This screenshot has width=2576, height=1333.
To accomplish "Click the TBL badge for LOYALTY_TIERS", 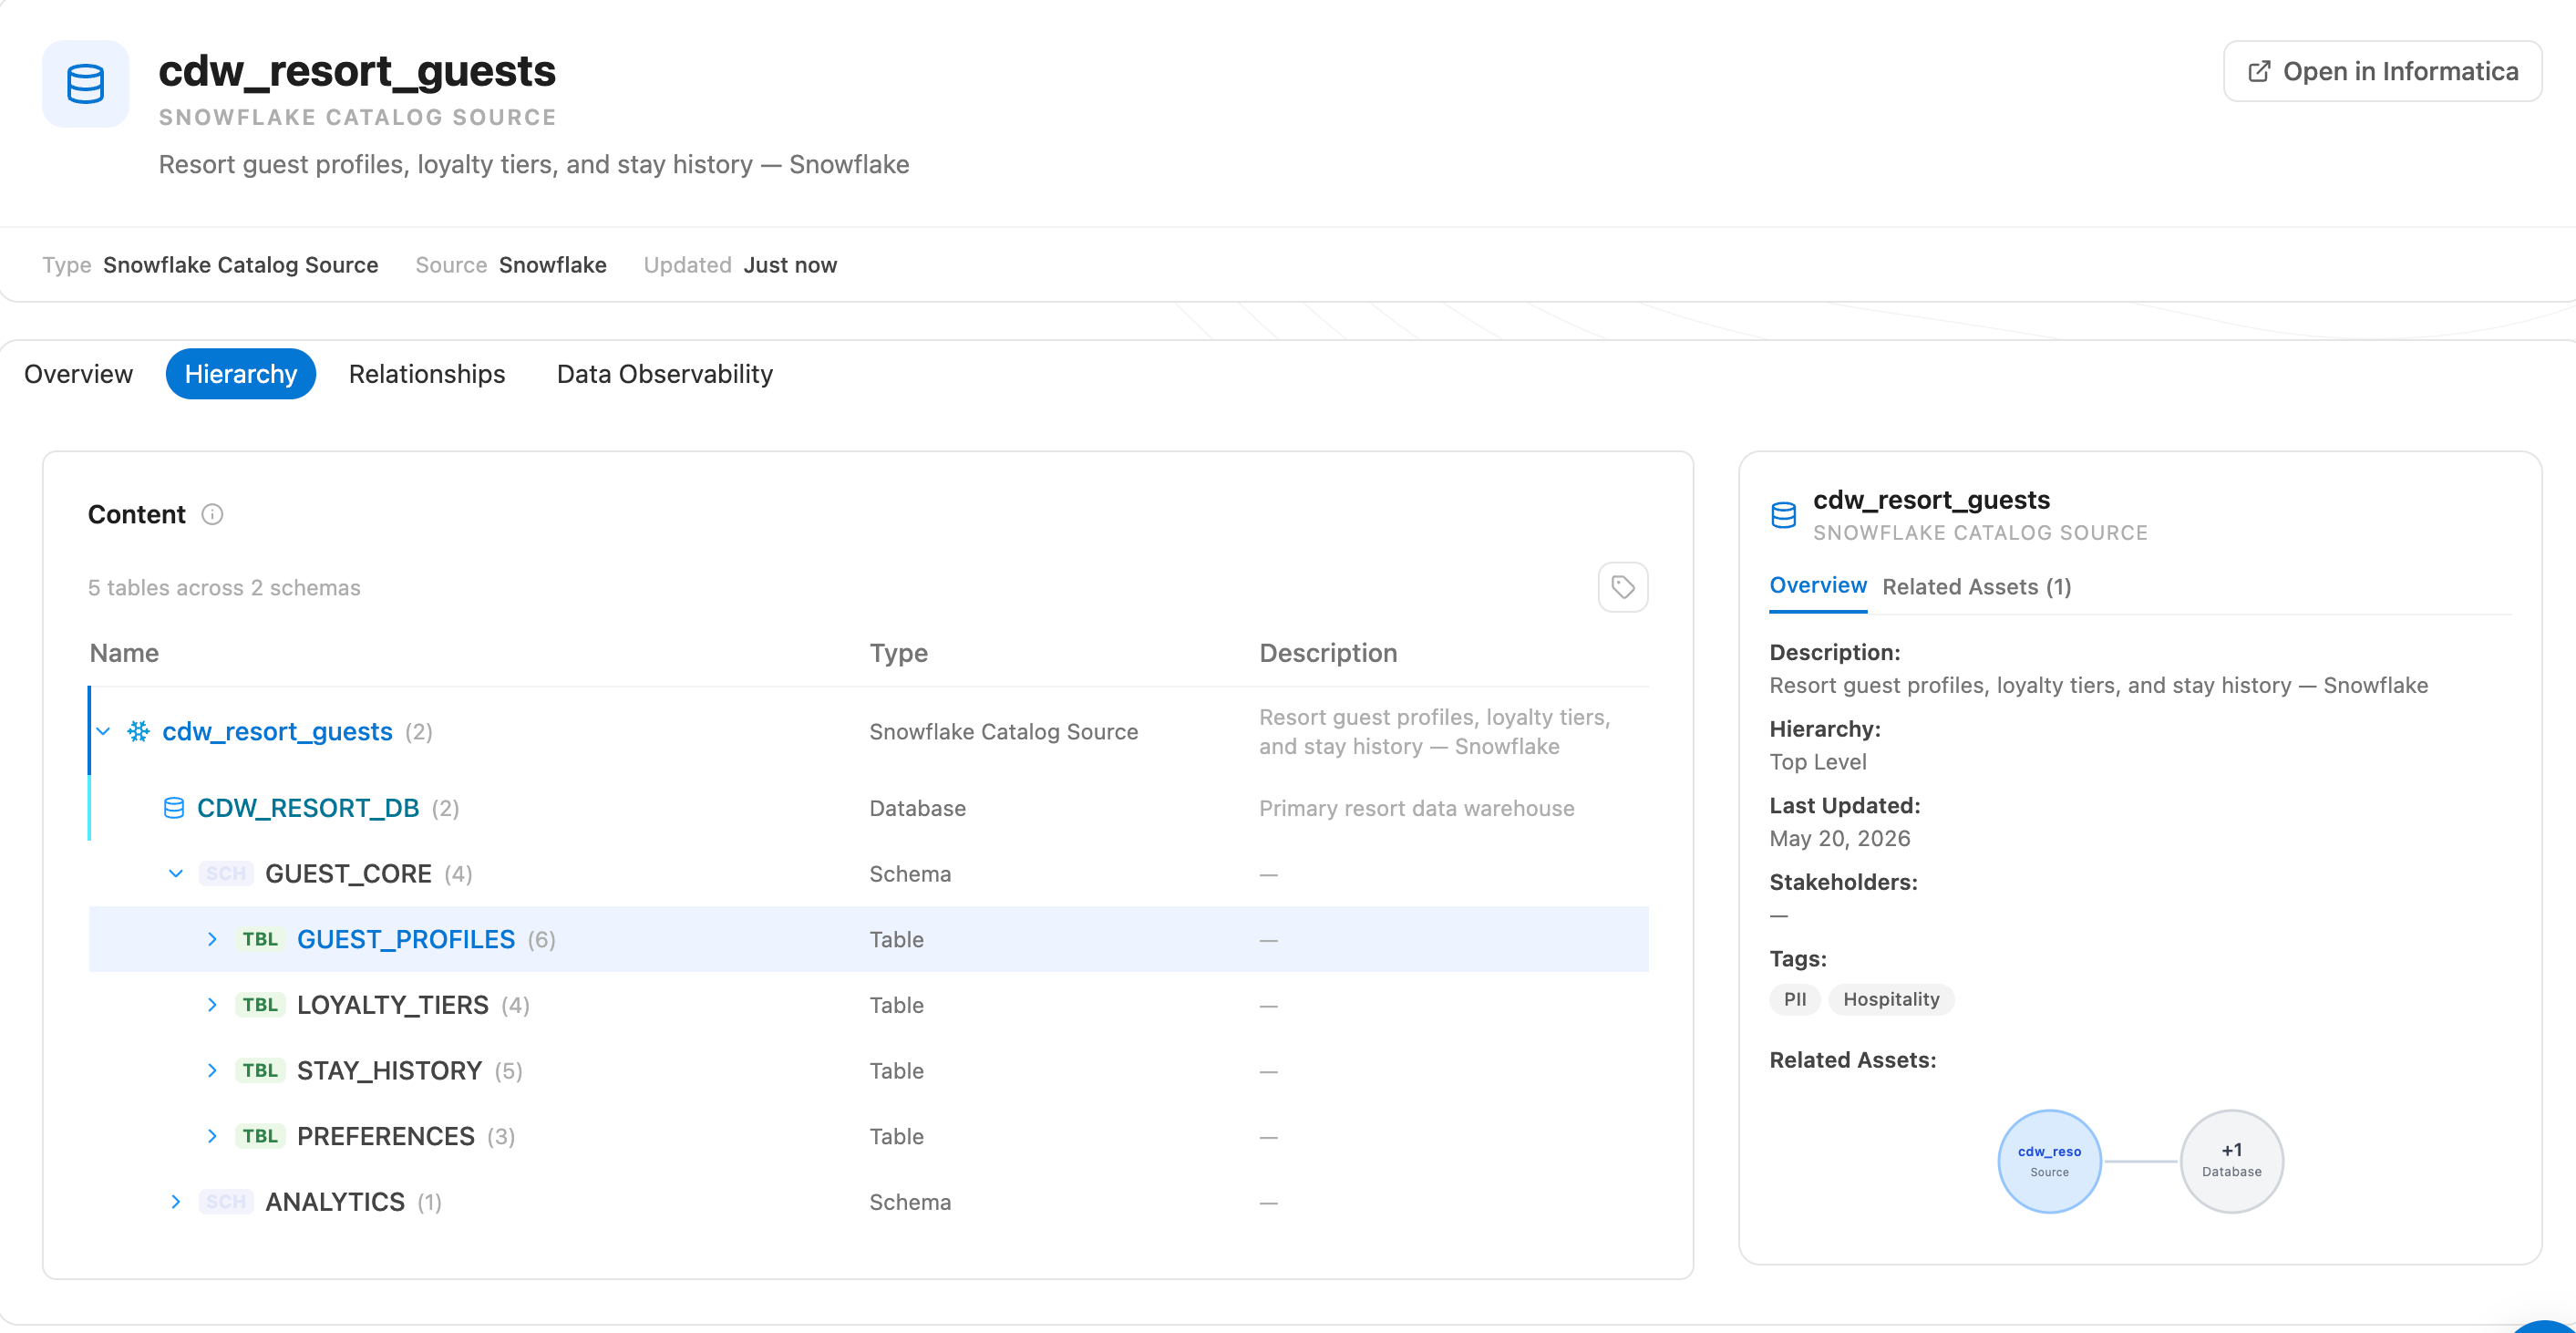I will click(260, 1005).
